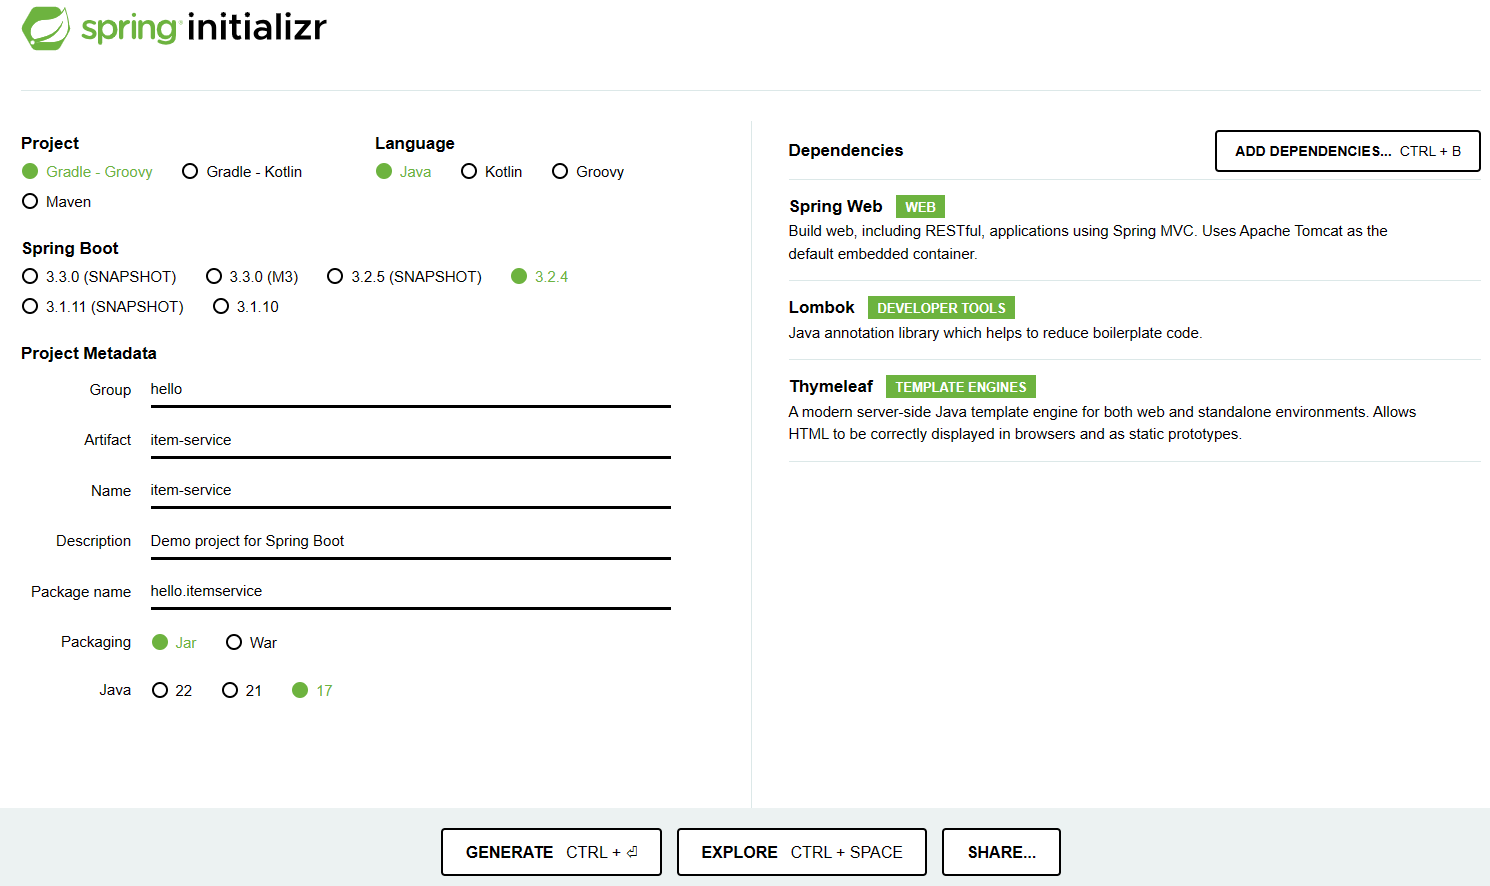Click the Thymeleaf description text

pos(1102,423)
